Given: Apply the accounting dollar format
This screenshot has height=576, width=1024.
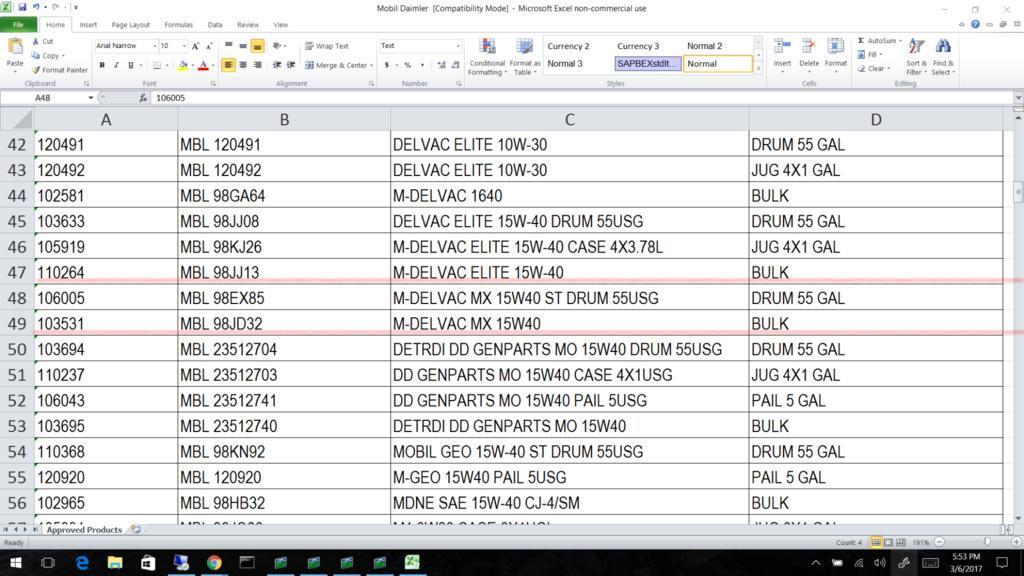Looking at the screenshot, I should pos(387,65).
